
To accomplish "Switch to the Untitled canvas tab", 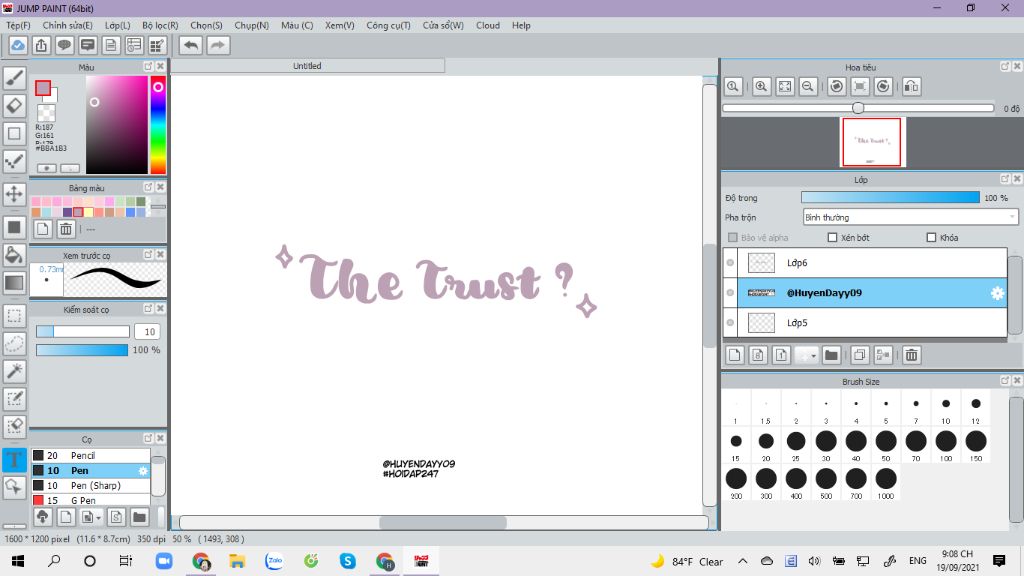I will tap(307, 66).
